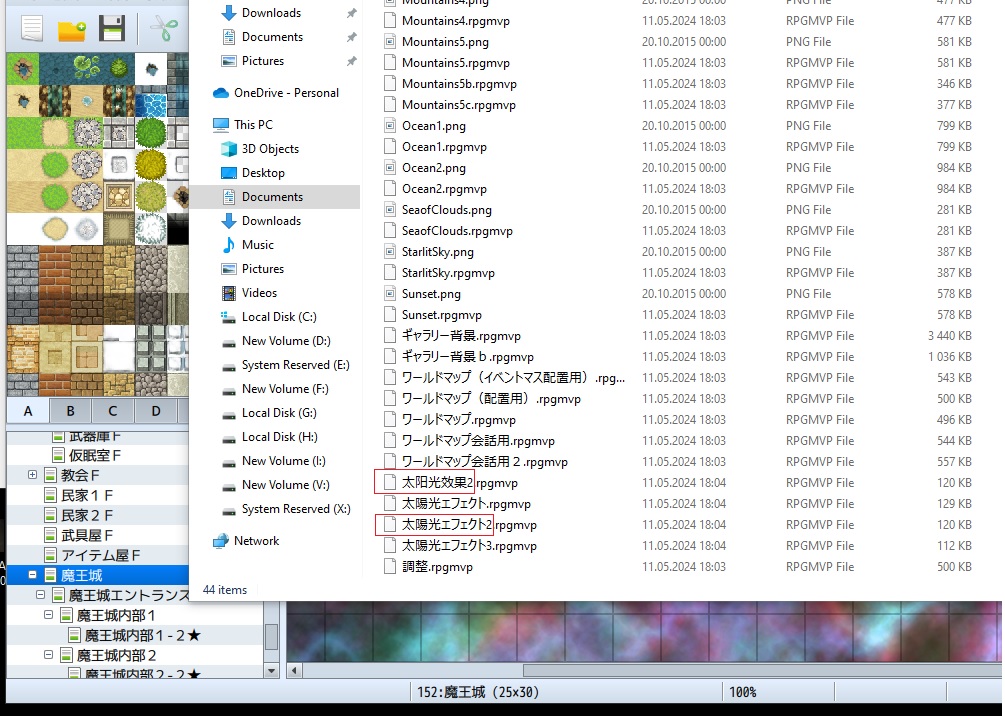Switch to tileset tab D

(x=155, y=411)
